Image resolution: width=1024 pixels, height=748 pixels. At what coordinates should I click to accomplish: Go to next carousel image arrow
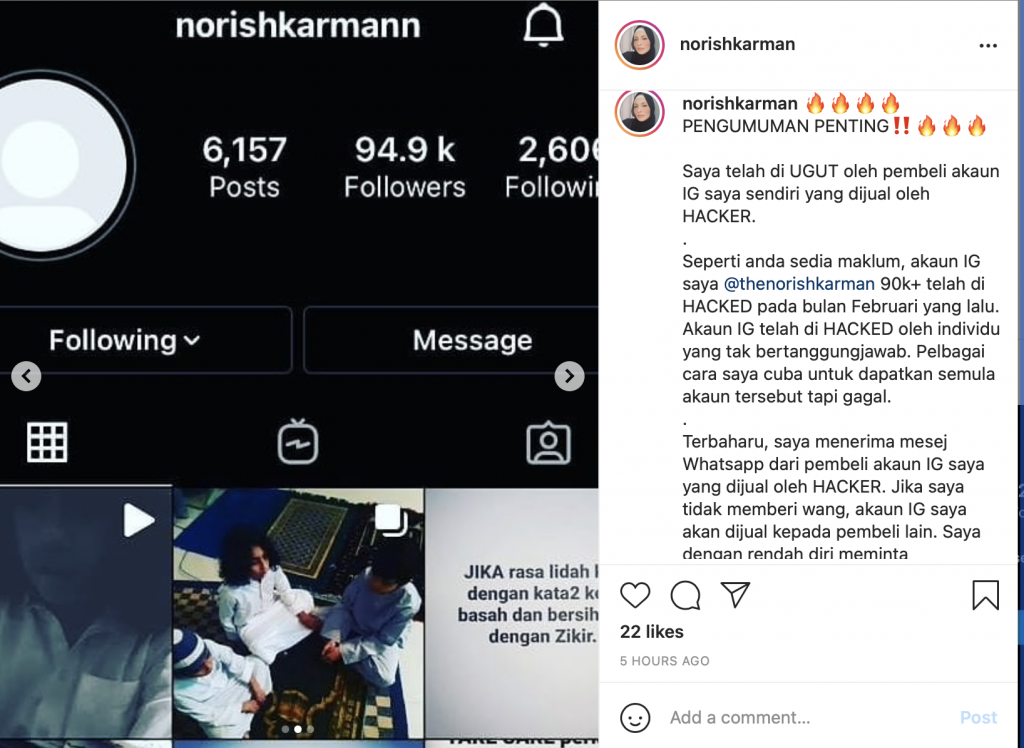tap(569, 376)
